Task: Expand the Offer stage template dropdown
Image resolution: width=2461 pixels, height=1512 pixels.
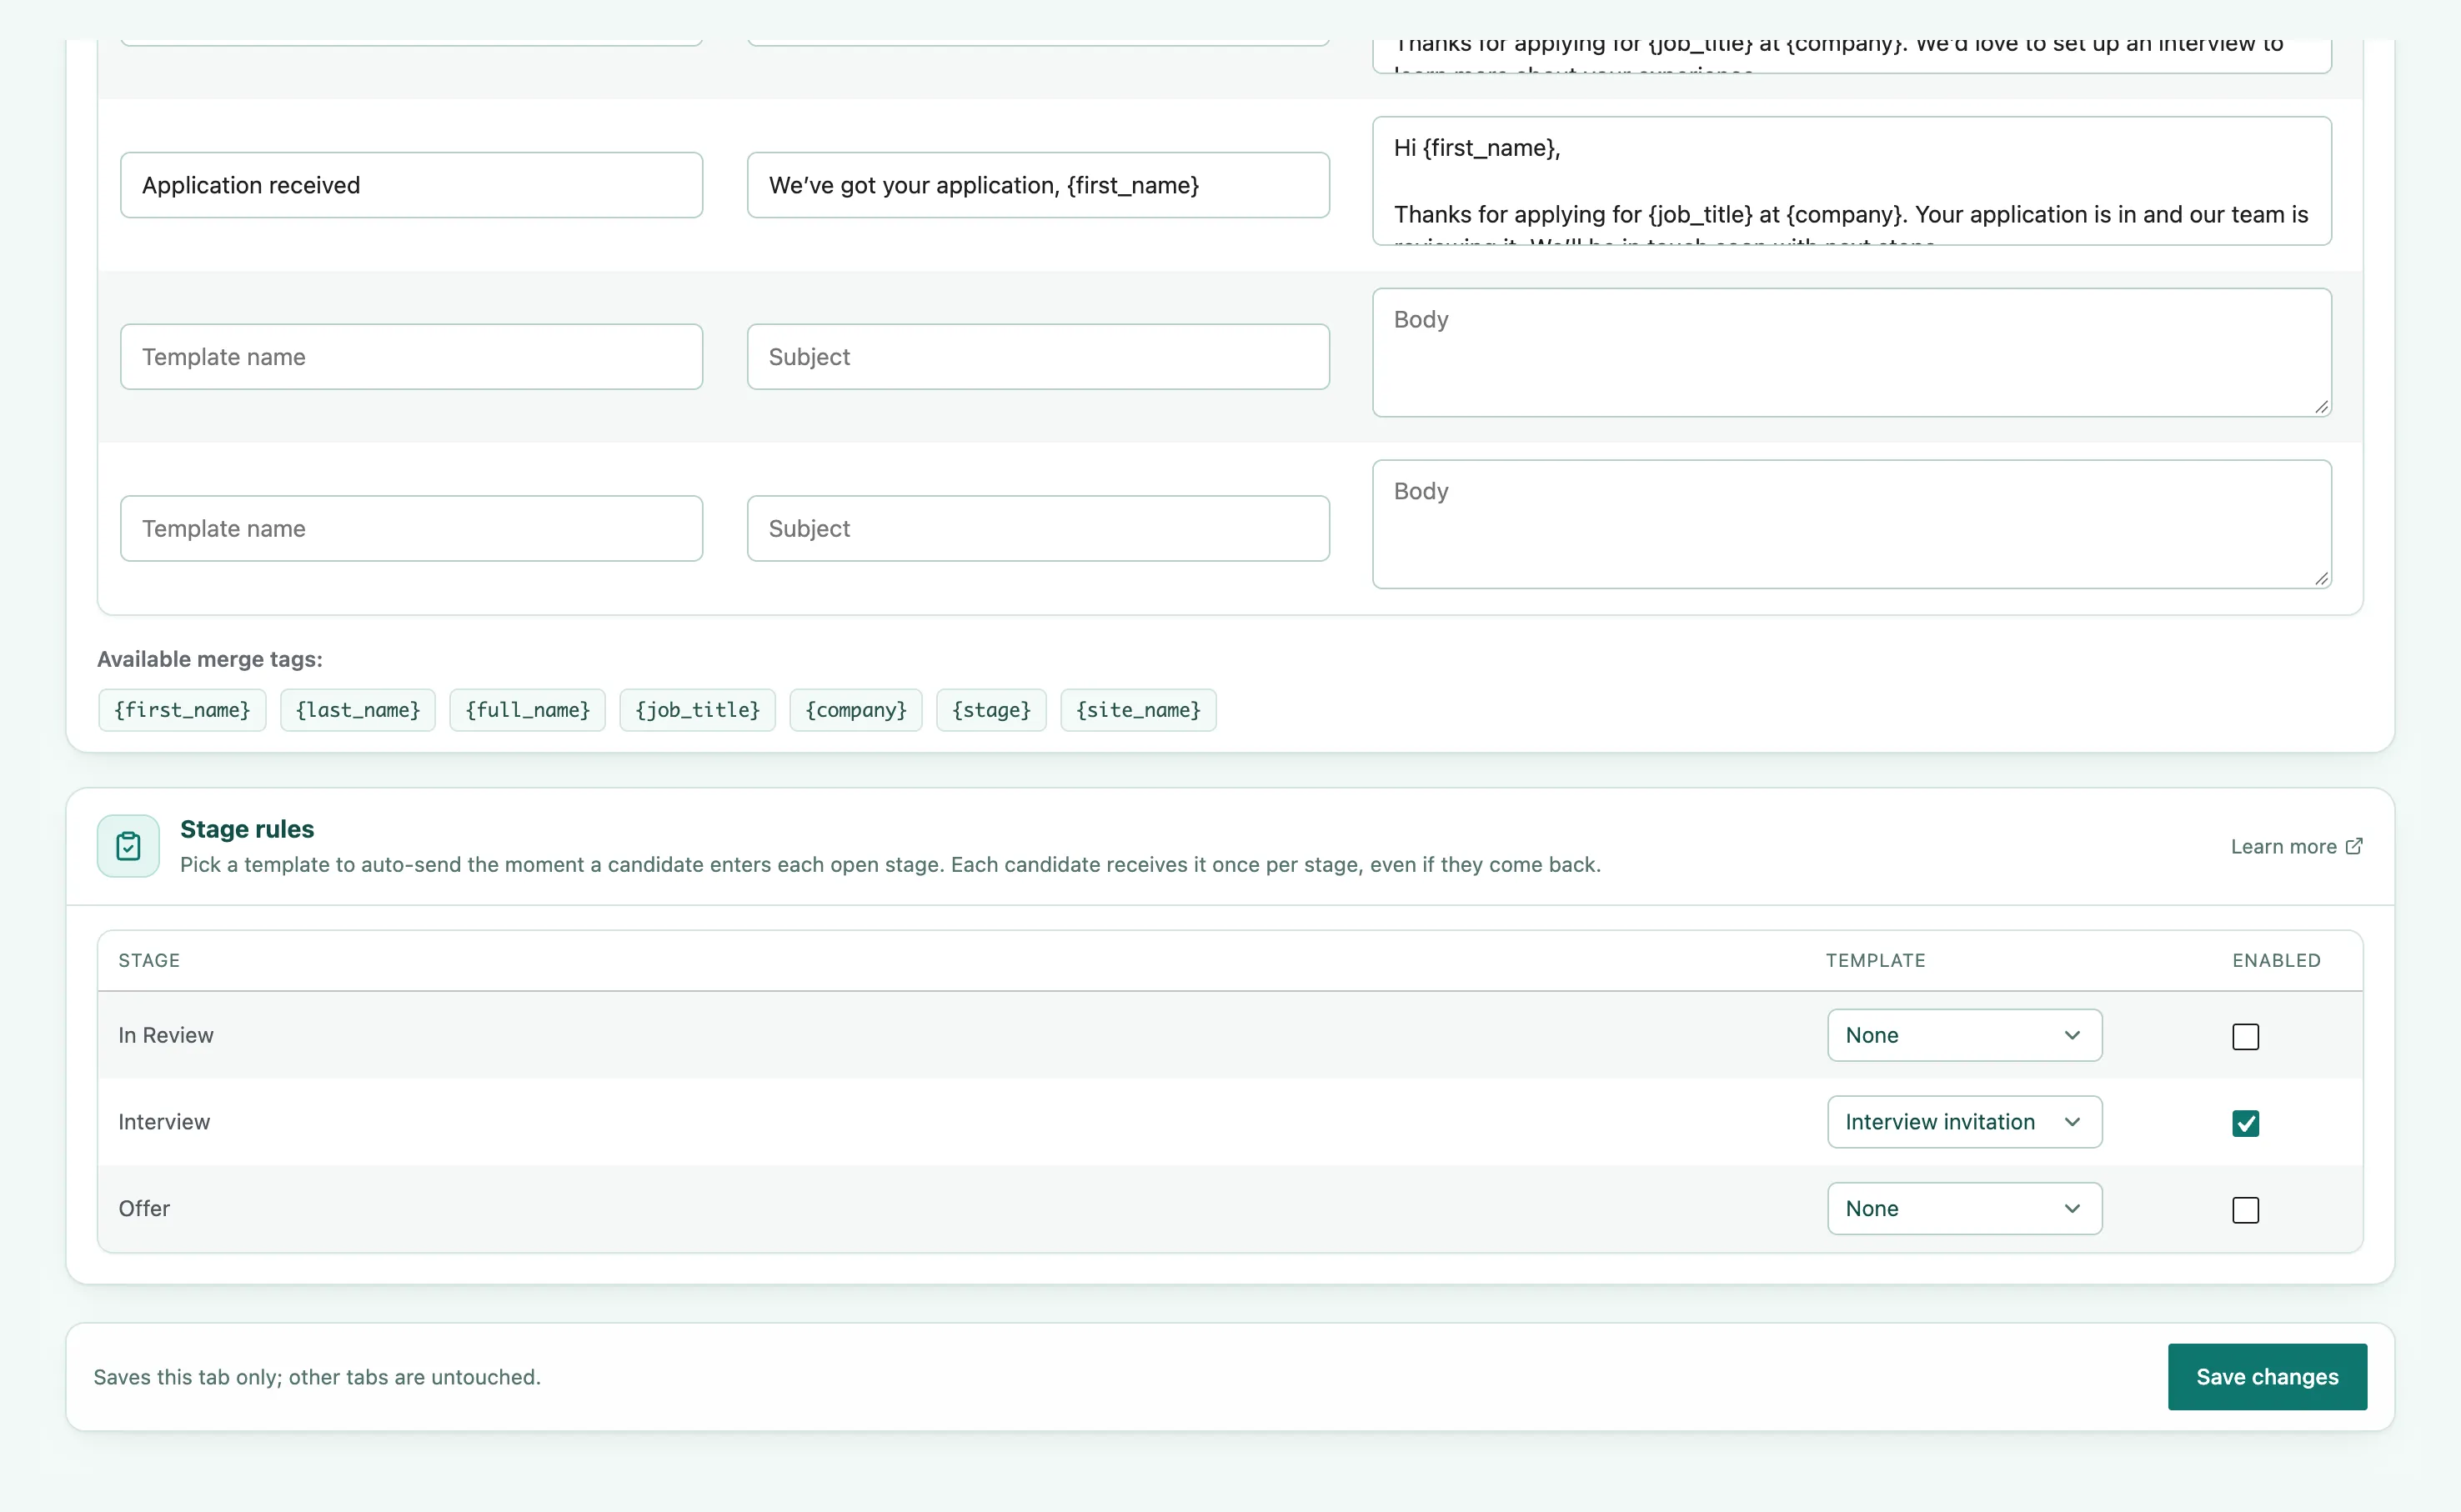Action: [x=1964, y=1208]
